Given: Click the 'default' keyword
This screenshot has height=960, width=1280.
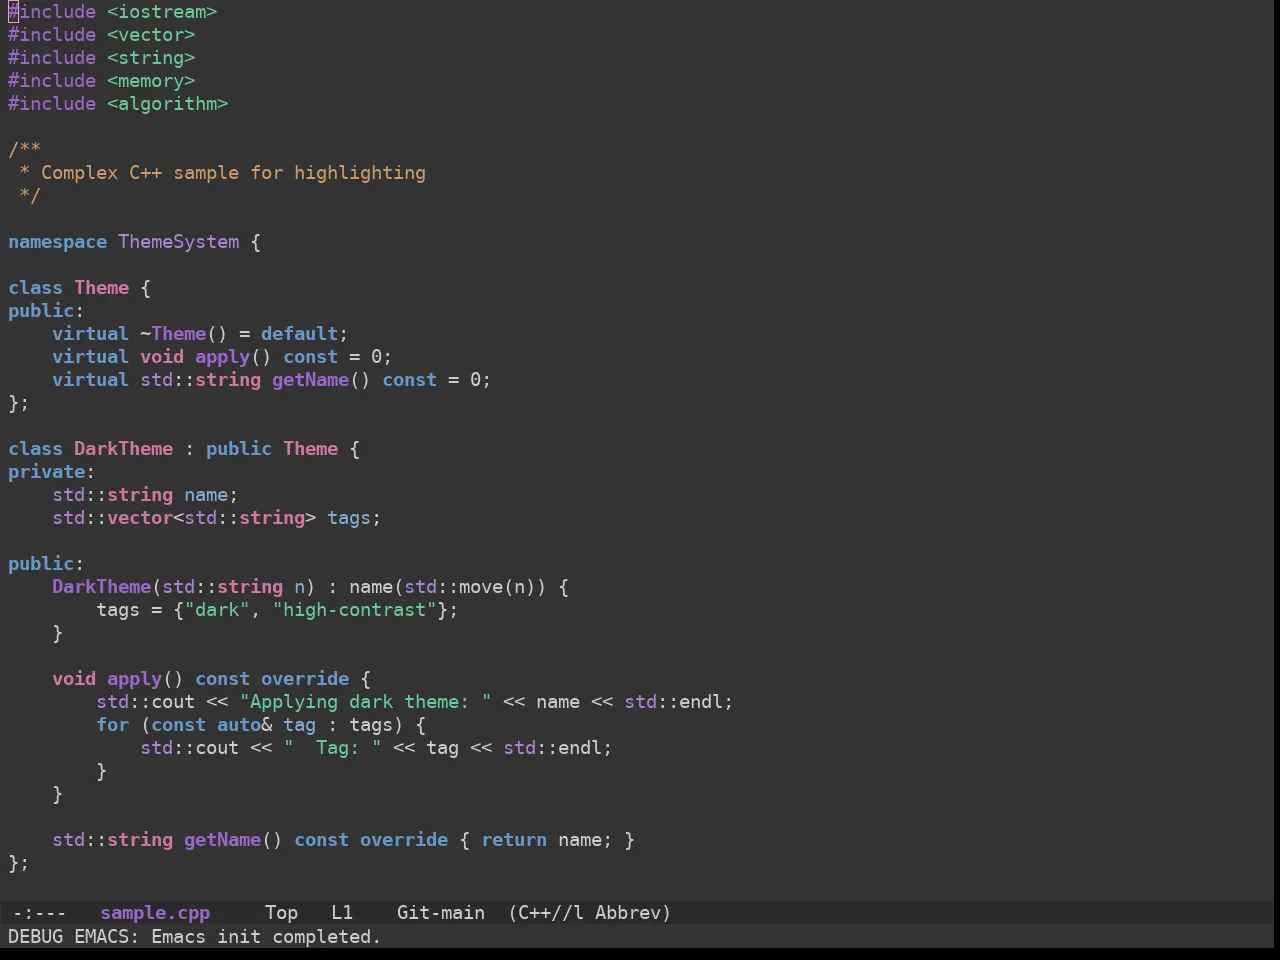Looking at the screenshot, I should click(x=299, y=334).
